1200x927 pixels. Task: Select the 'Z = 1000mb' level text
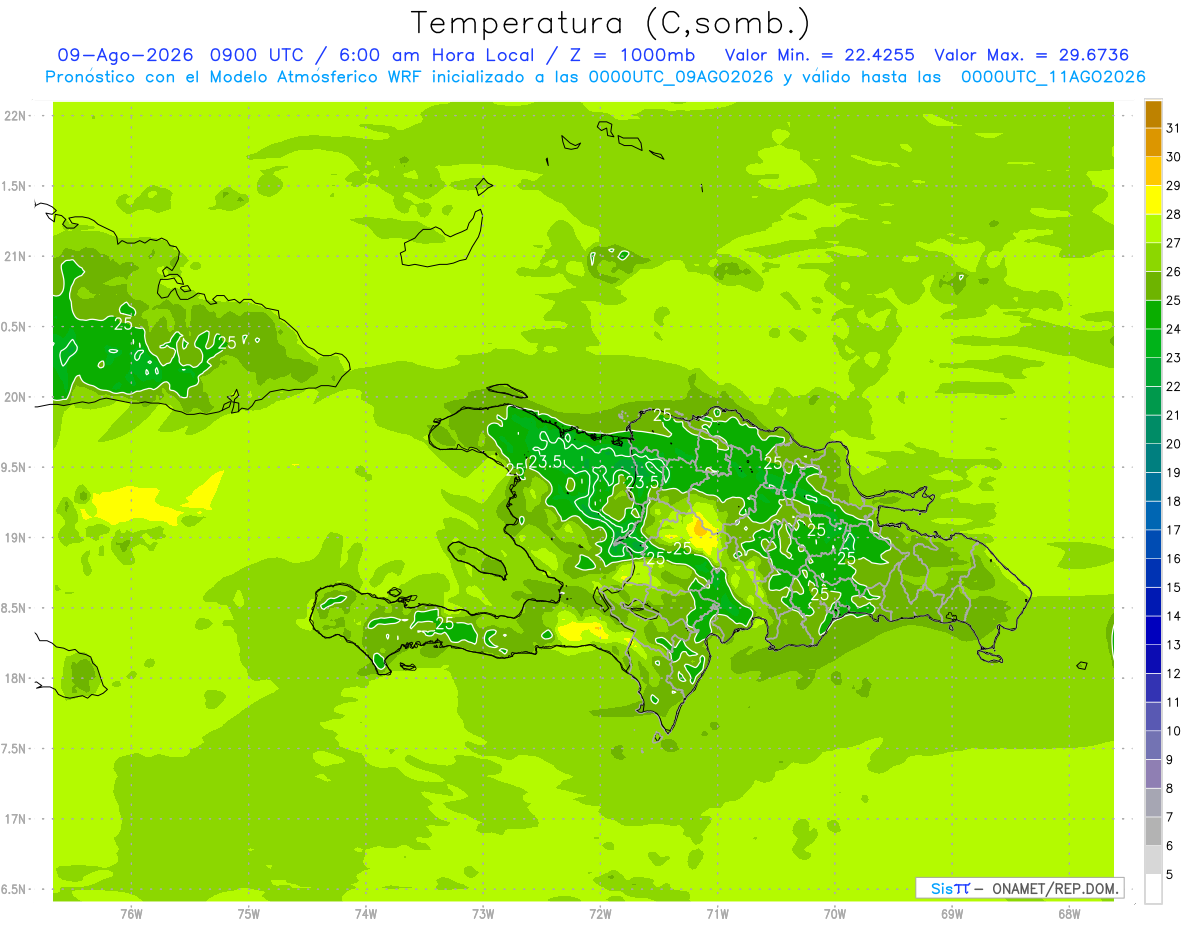coord(632,55)
